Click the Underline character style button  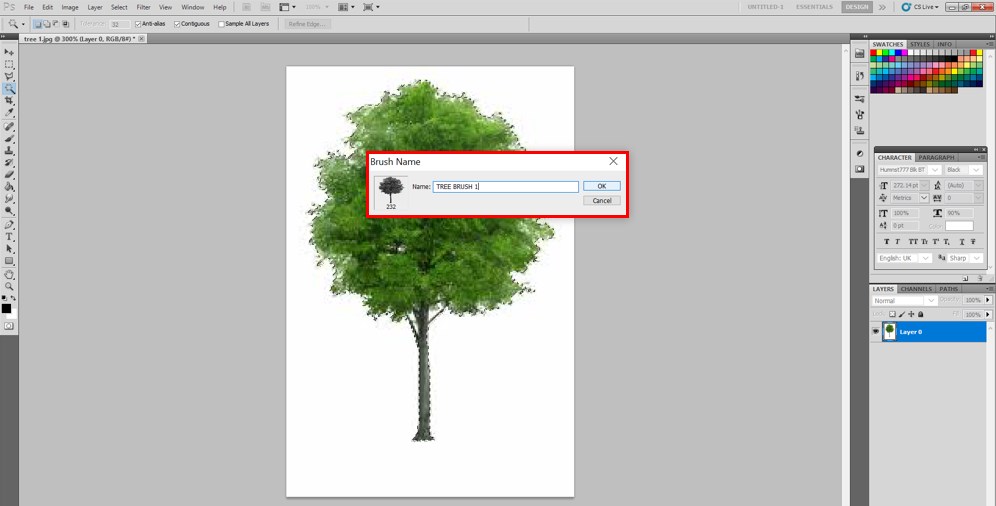[962, 242]
